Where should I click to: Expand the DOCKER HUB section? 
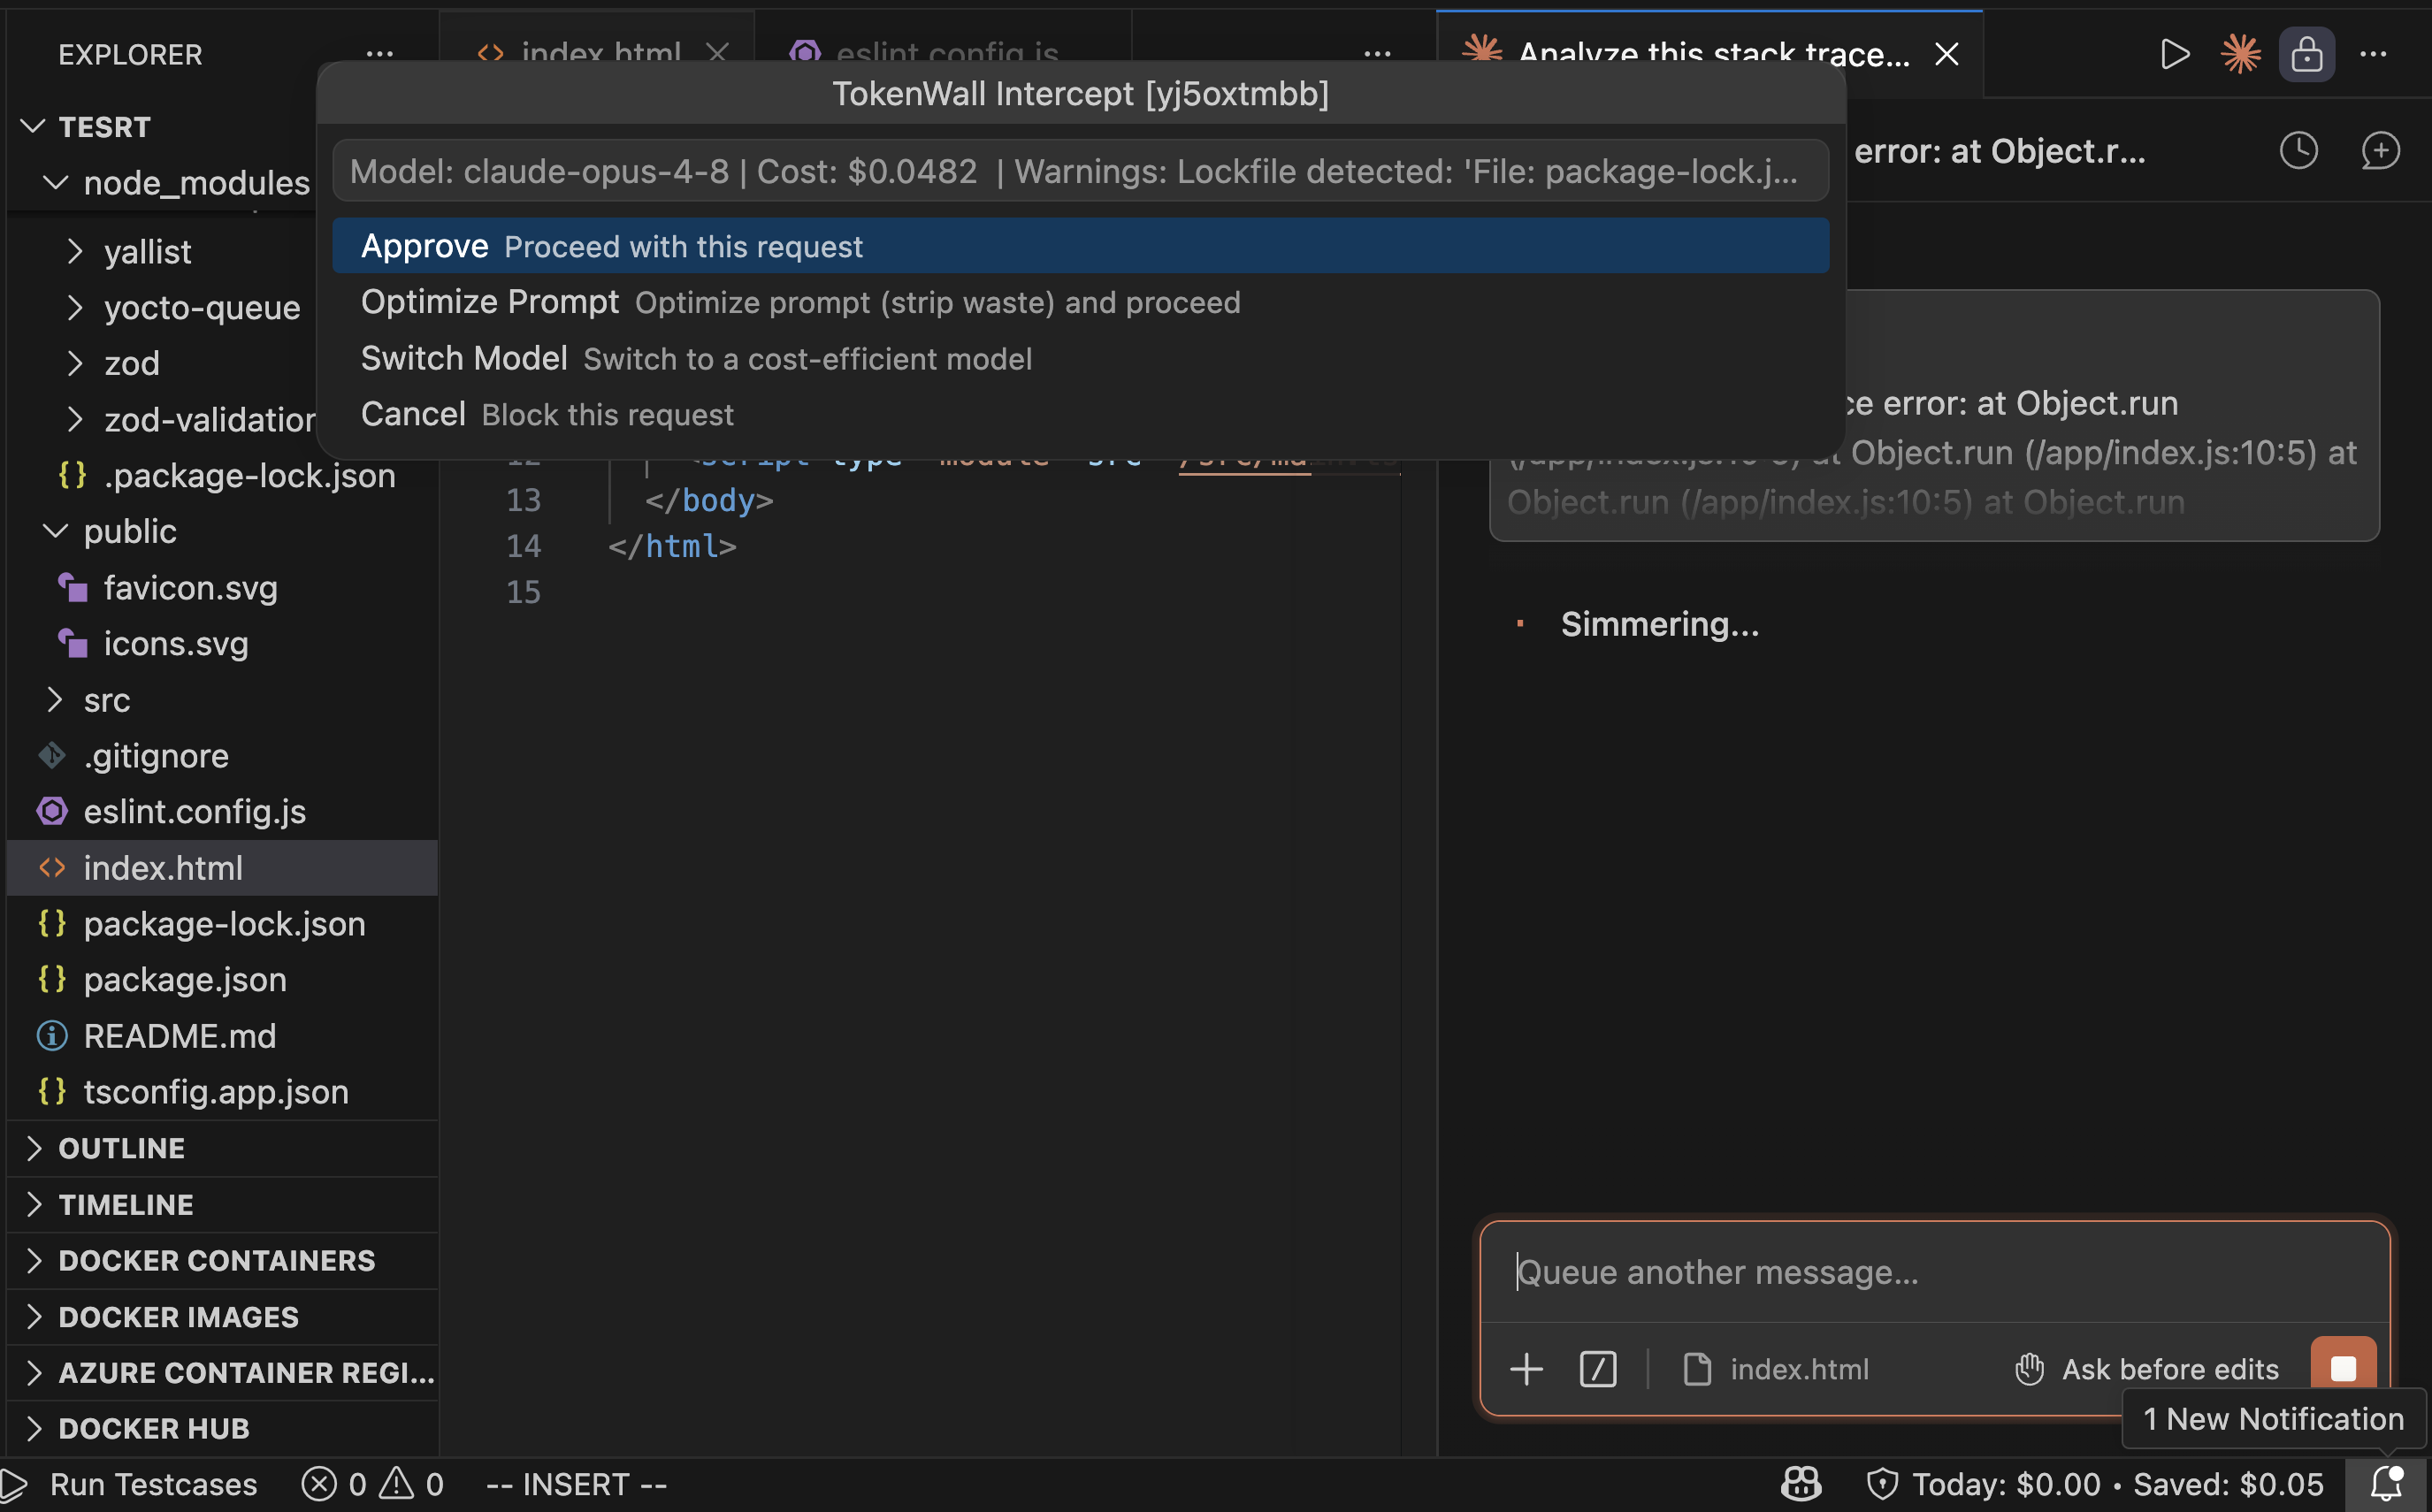coord(222,1428)
